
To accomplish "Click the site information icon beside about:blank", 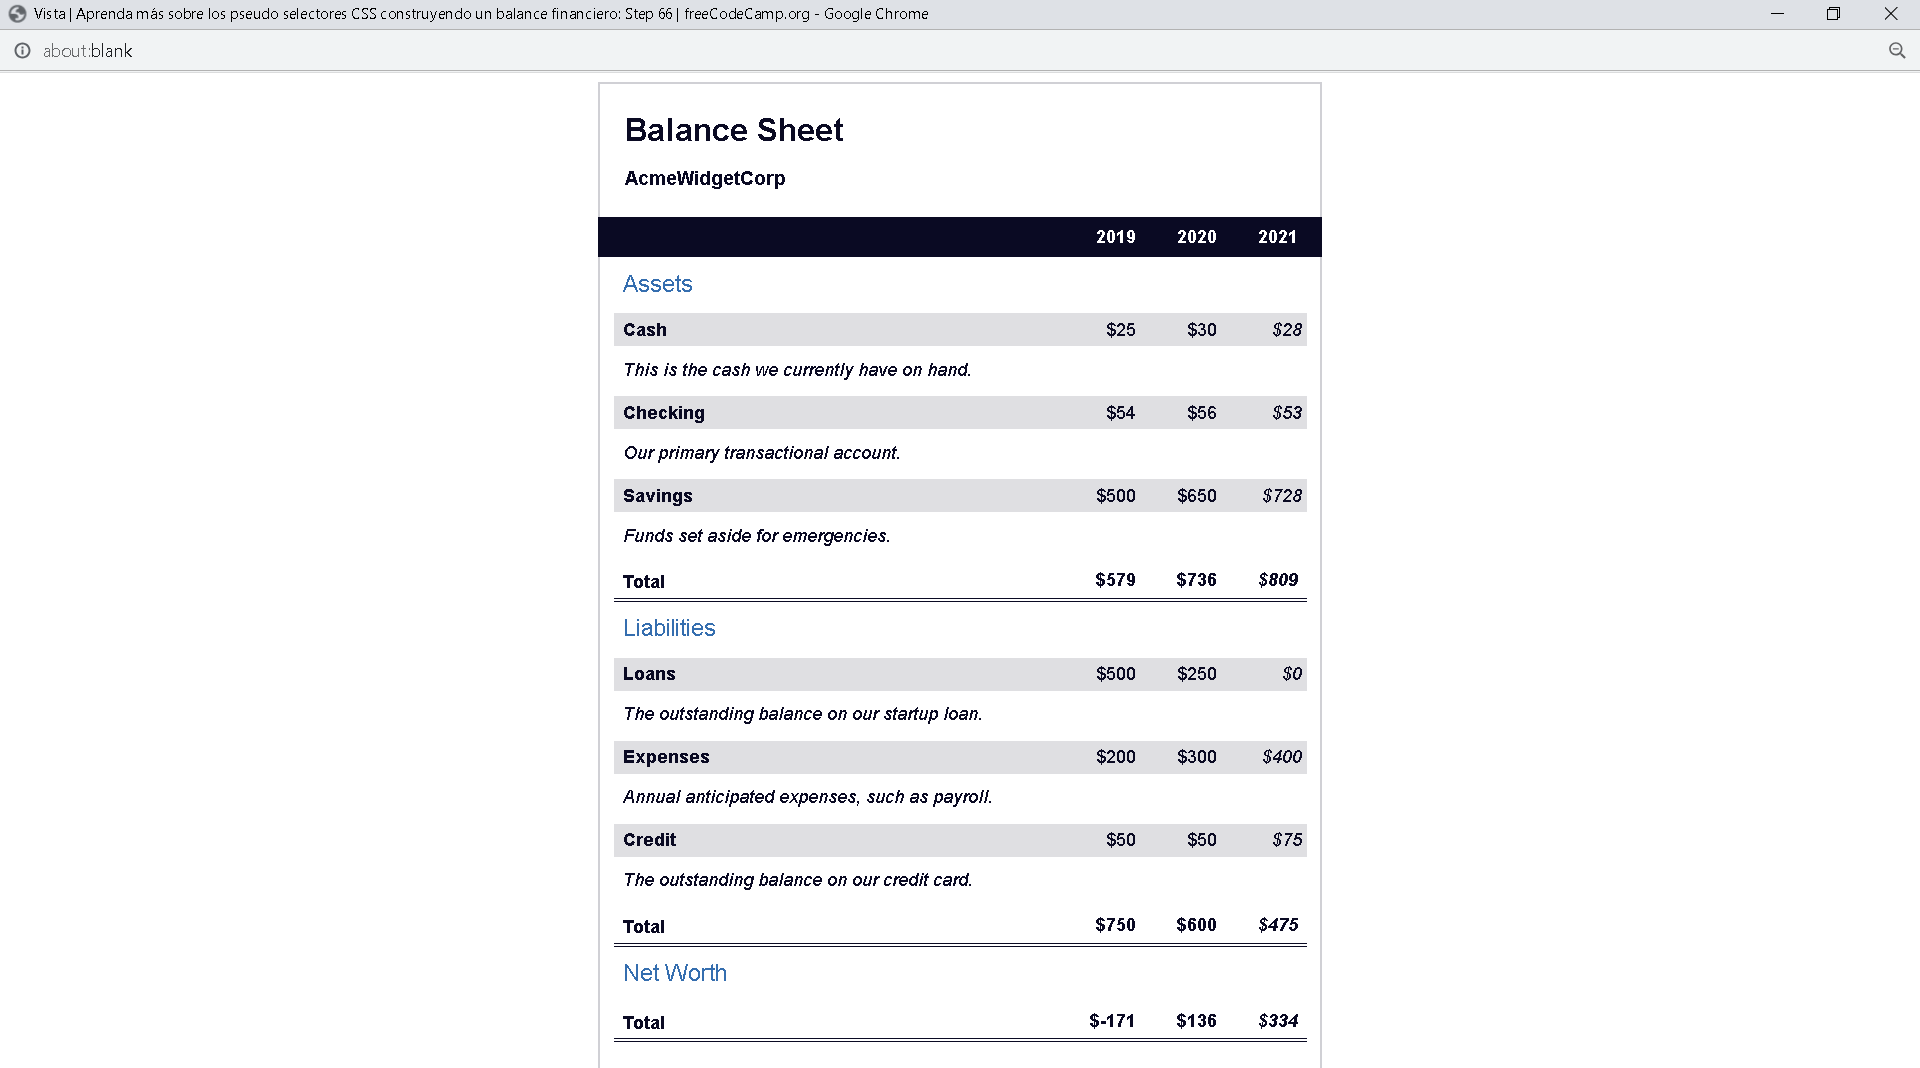I will click(22, 51).
